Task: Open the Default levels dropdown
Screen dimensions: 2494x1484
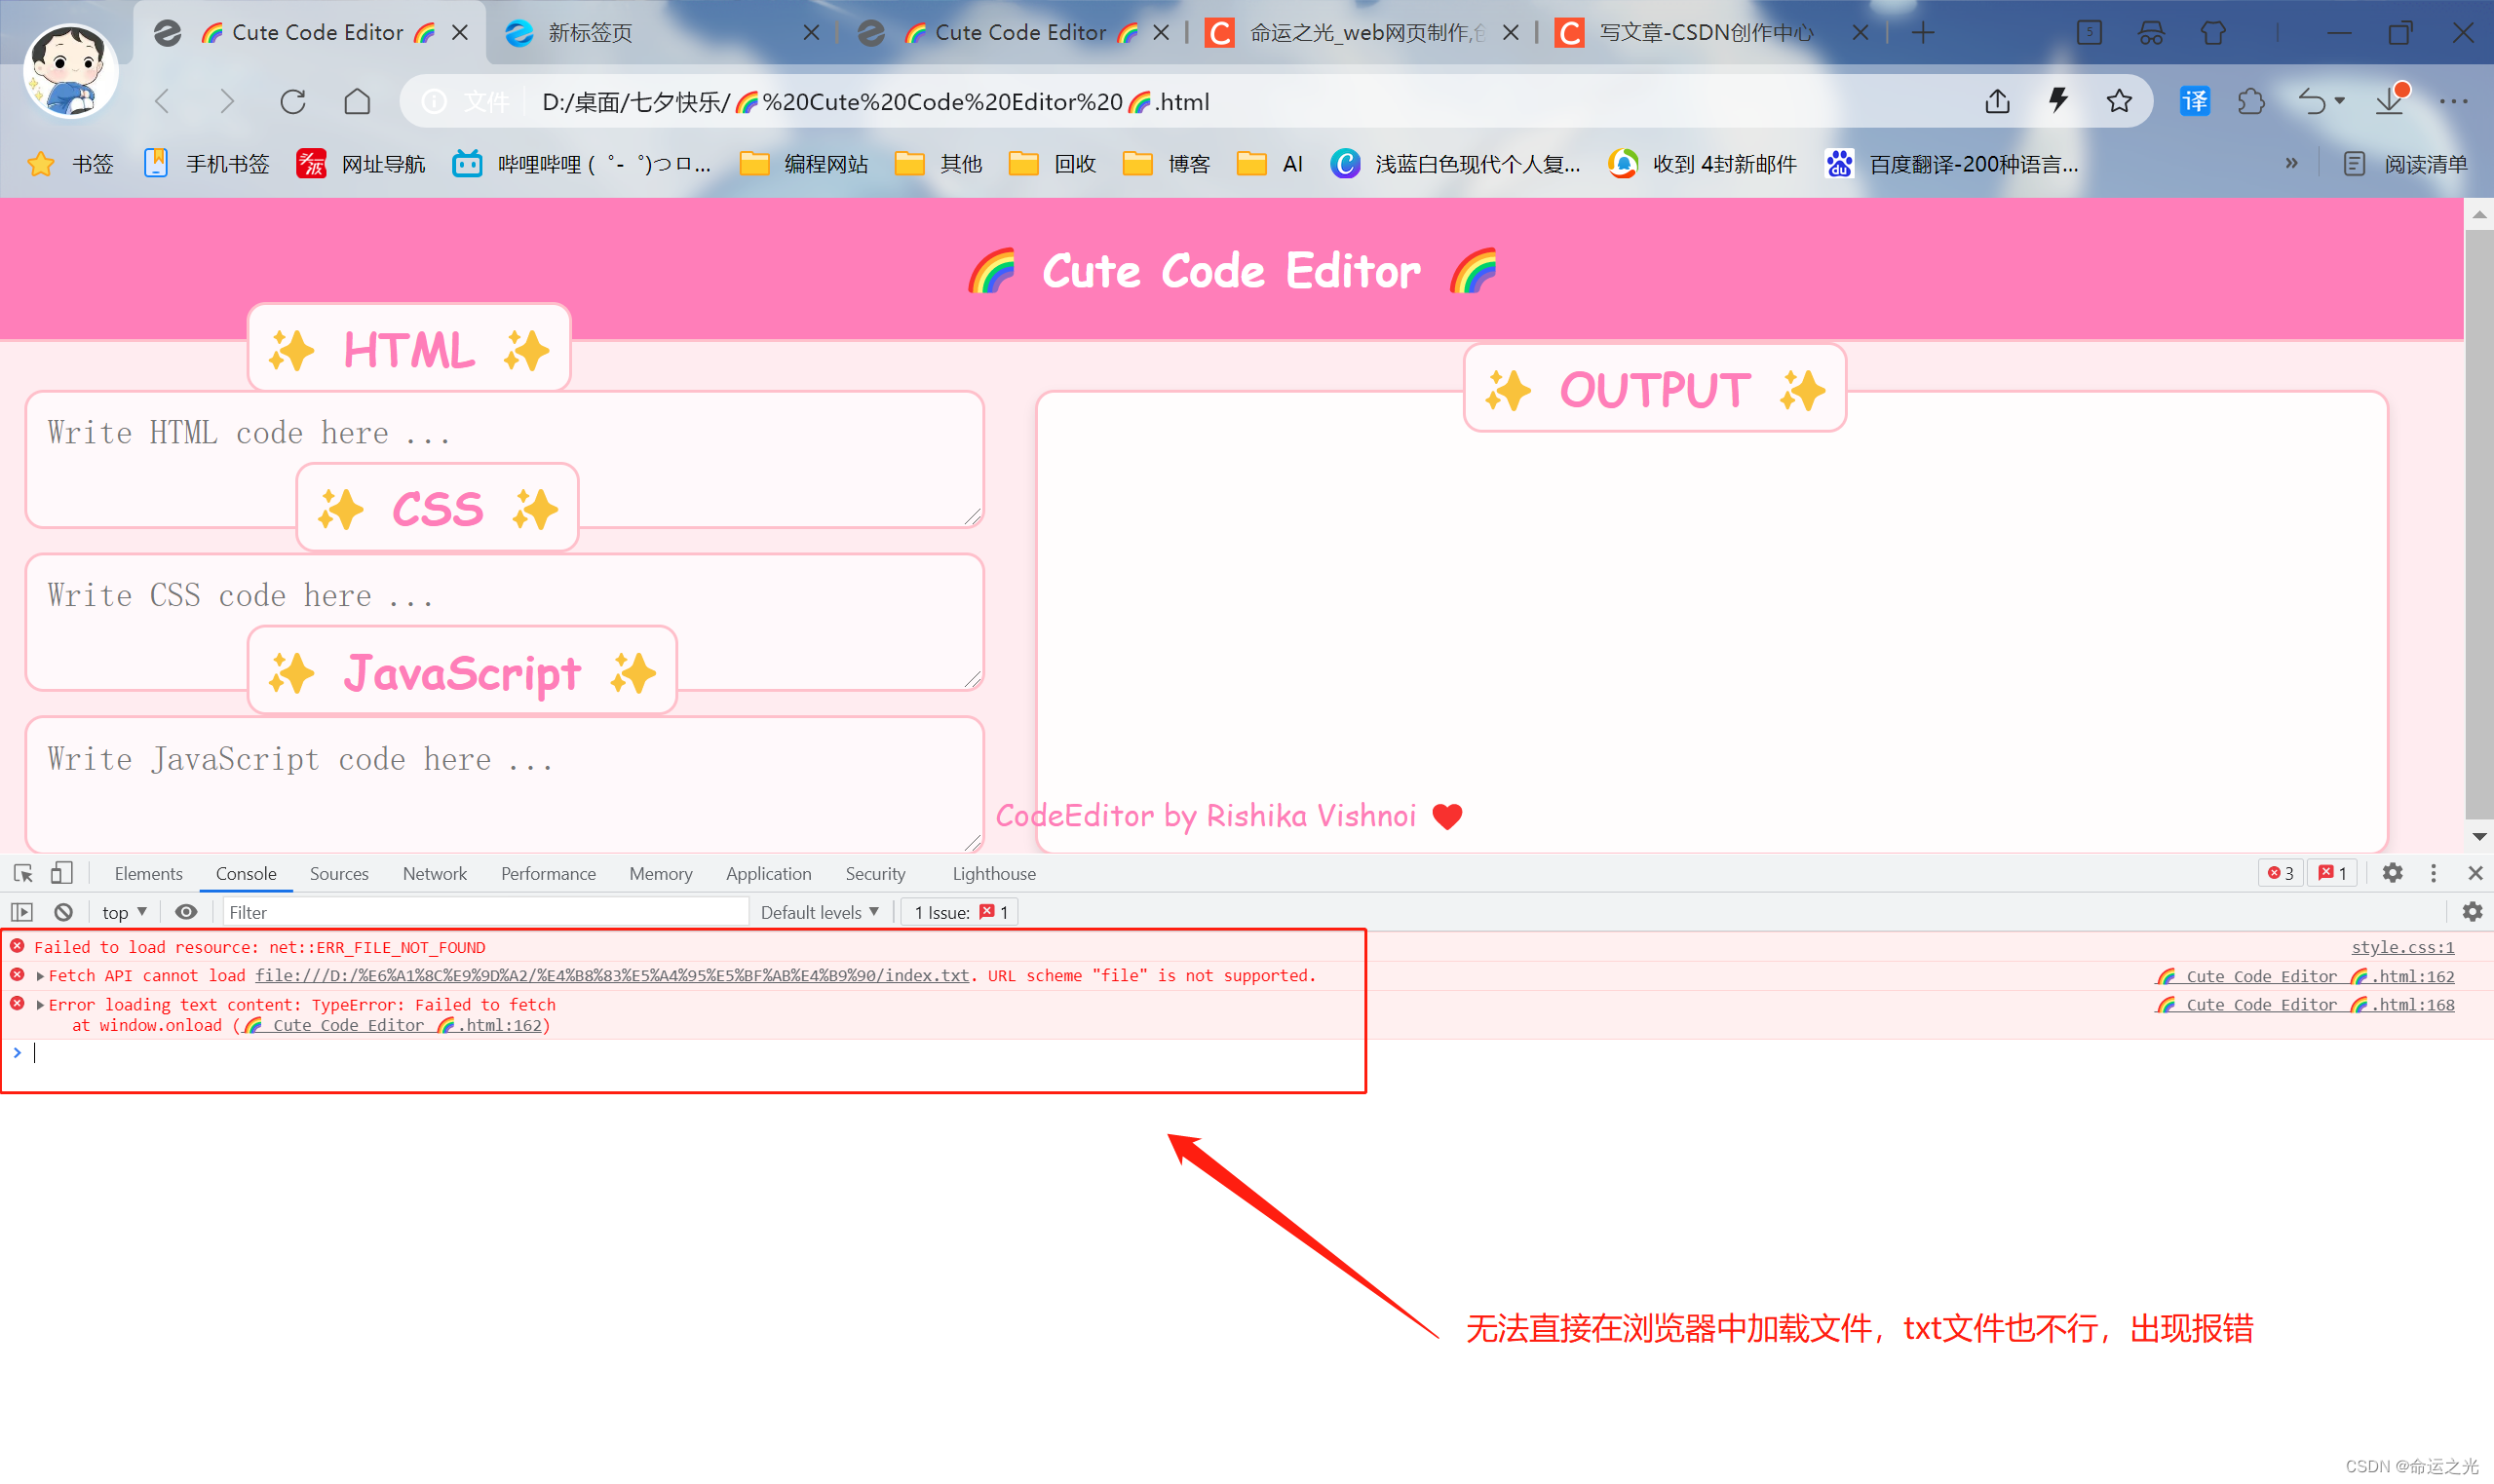Action: point(819,912)
